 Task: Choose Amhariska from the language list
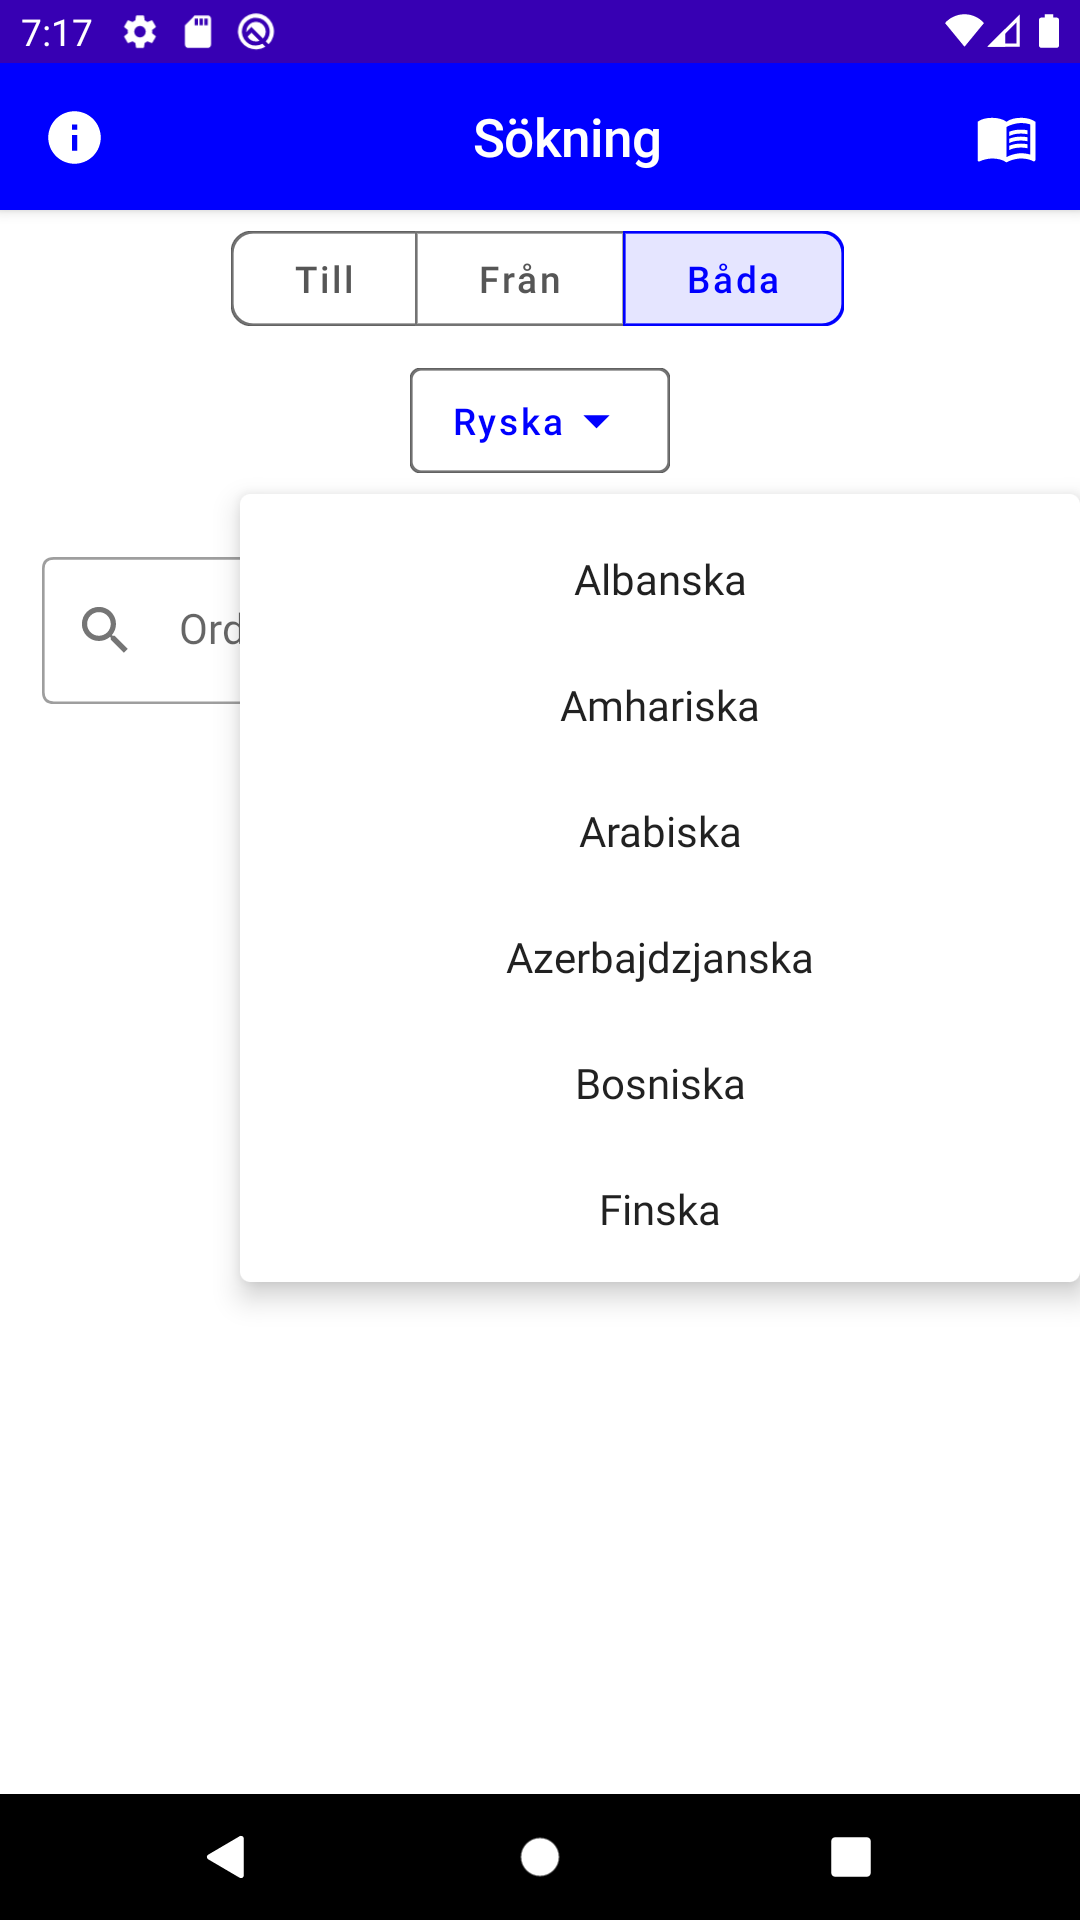(660, 707)
